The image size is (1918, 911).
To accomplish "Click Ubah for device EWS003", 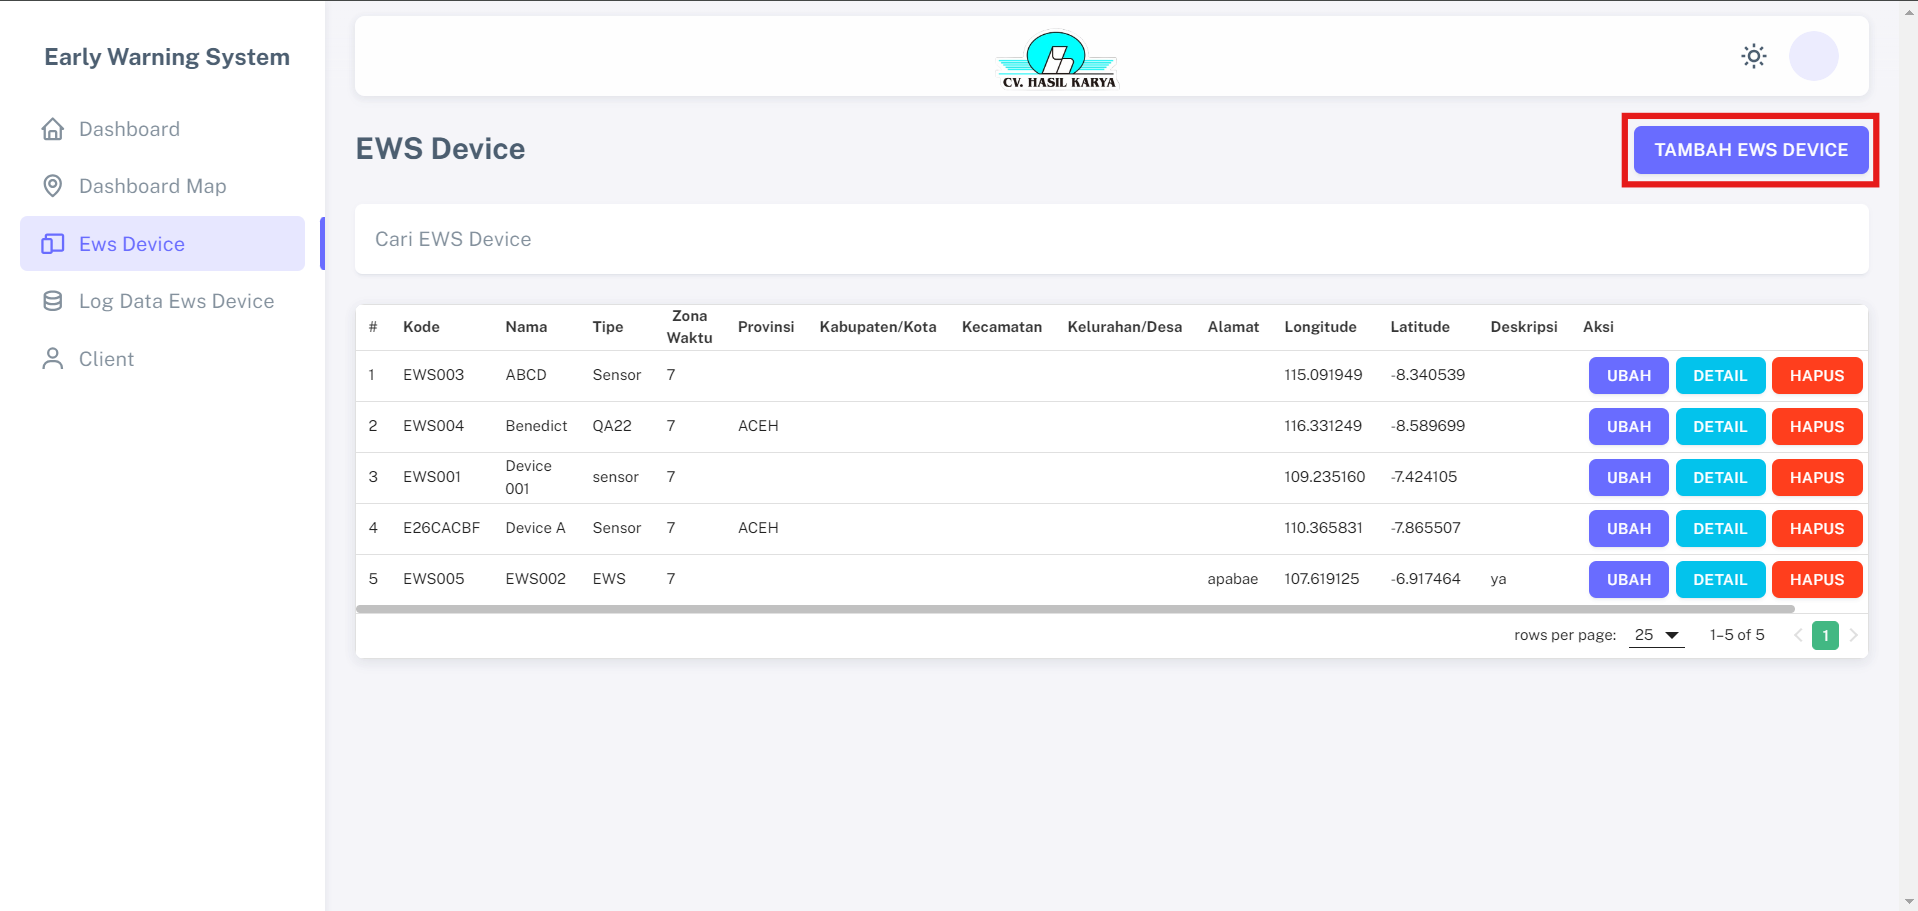I will [x=1628, y=376].
